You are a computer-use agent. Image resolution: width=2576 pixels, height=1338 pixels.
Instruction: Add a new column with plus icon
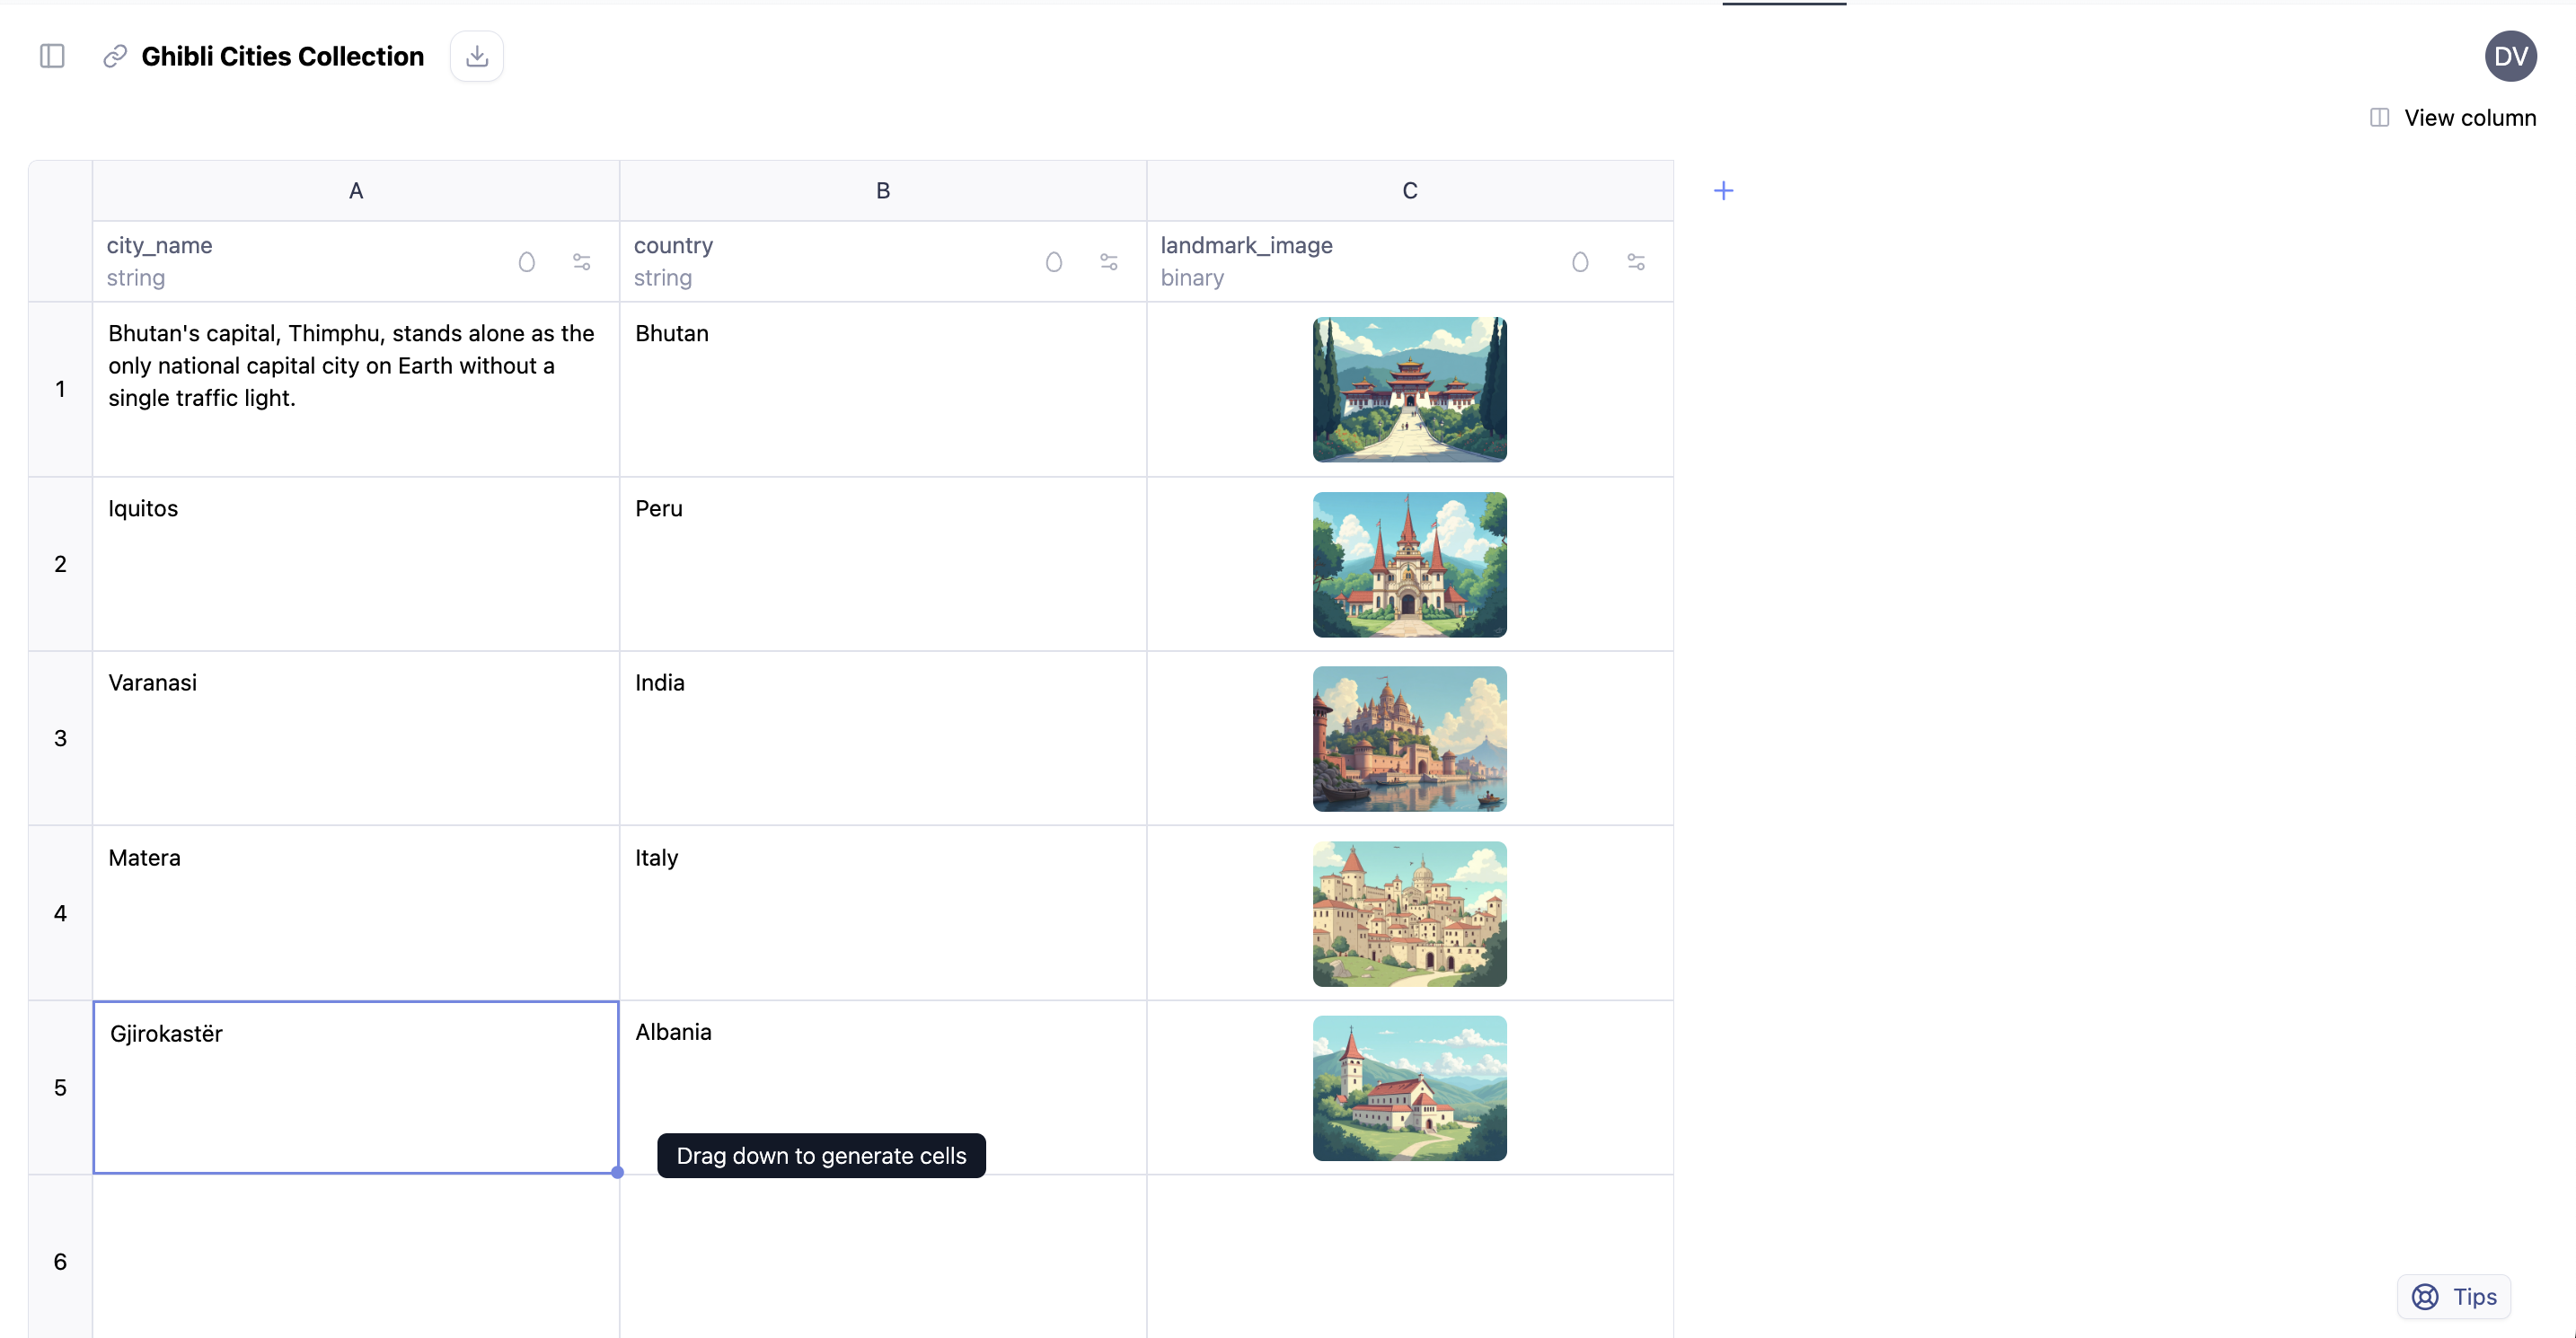[x=1723, y=191]
